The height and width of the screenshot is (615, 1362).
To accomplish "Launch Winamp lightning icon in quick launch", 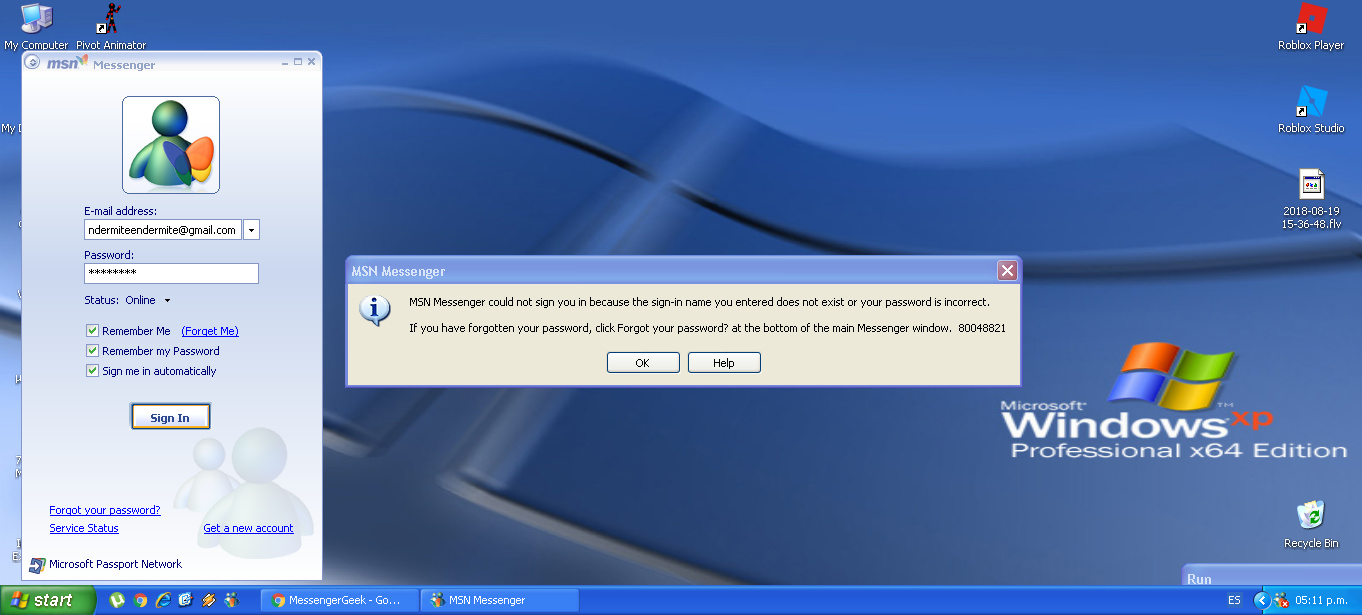I will (x=209, y=600).
